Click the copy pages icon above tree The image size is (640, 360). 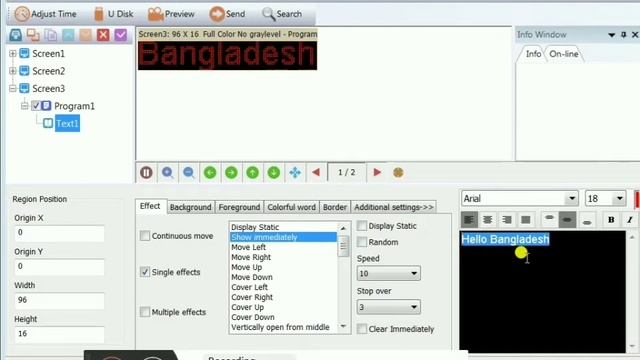point(51,35)
